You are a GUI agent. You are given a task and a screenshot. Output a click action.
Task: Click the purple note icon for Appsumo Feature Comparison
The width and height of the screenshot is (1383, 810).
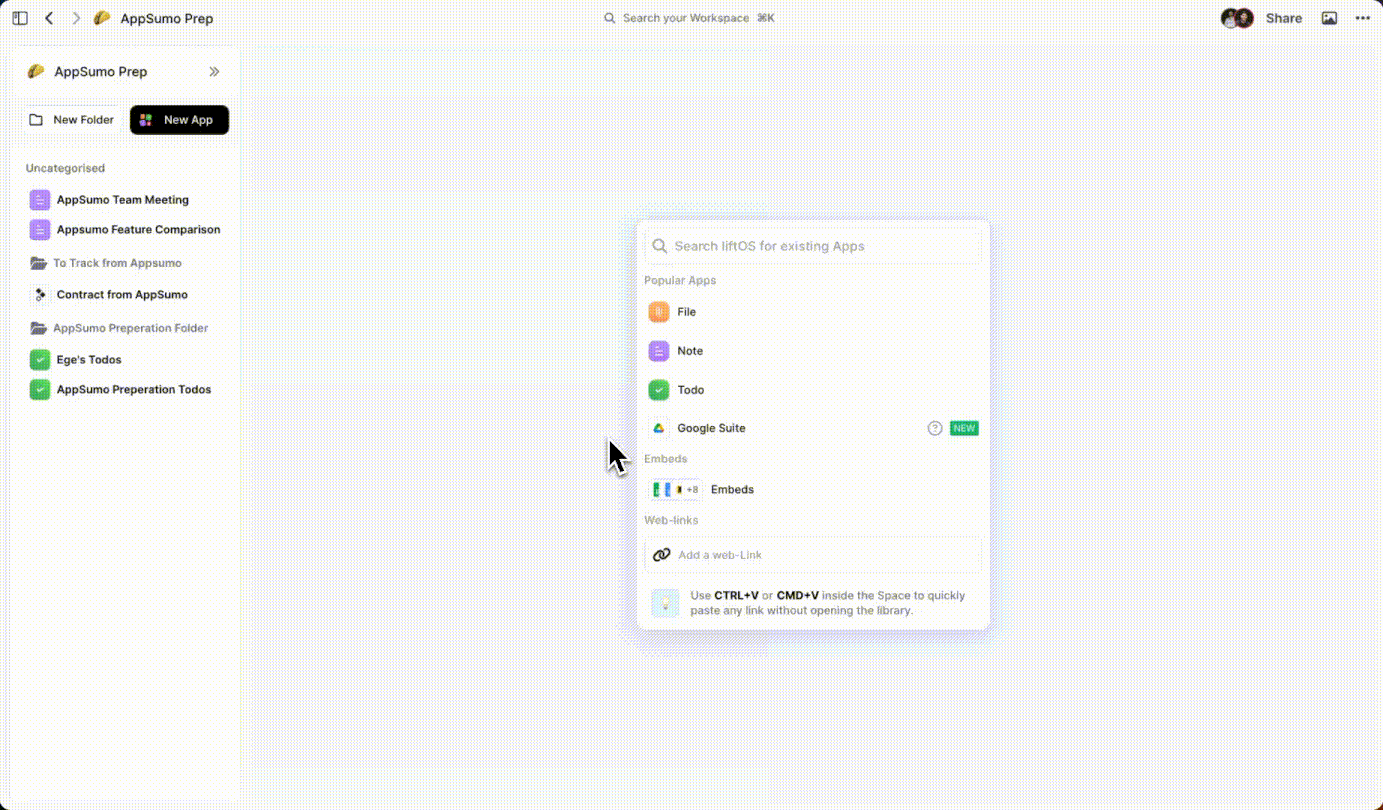point(39,230)
